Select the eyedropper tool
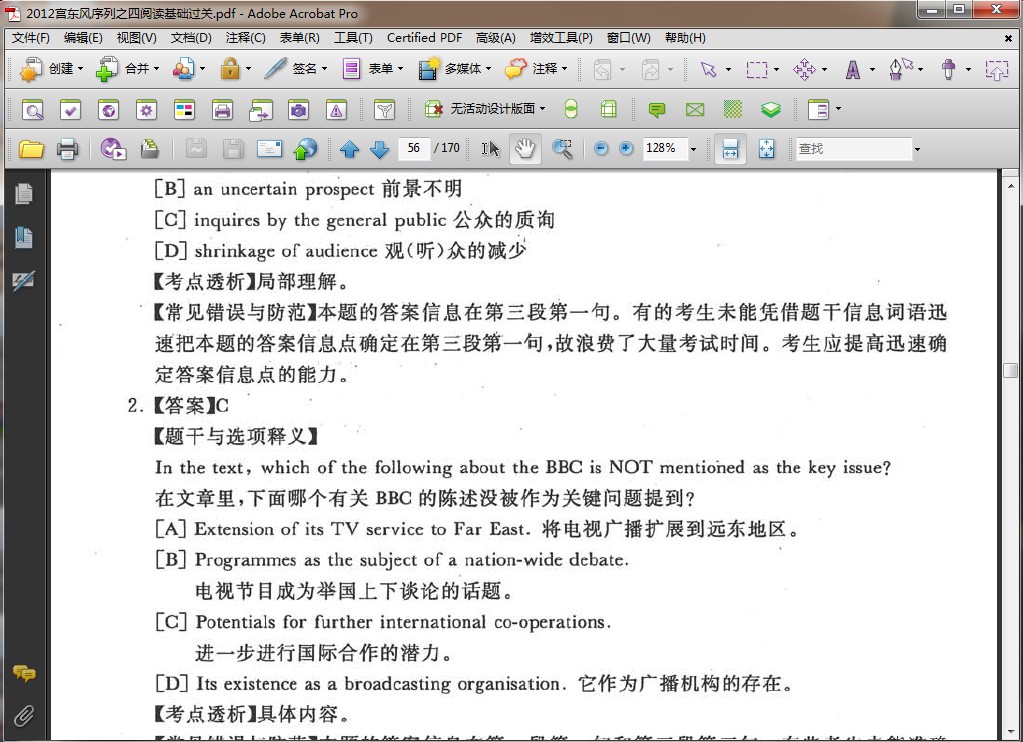Screen dimensions: 1023x742 (949, 69)
